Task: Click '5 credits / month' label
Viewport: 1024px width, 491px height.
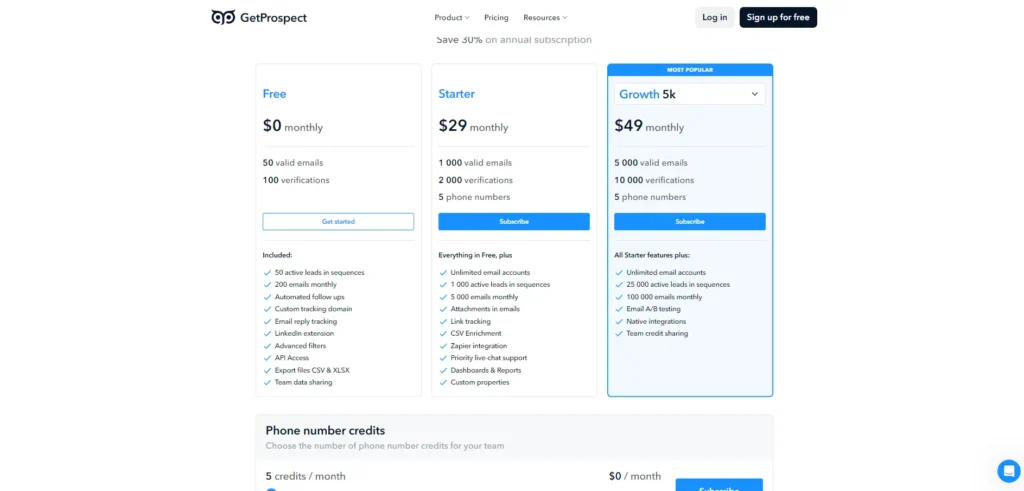Action: 306,477
